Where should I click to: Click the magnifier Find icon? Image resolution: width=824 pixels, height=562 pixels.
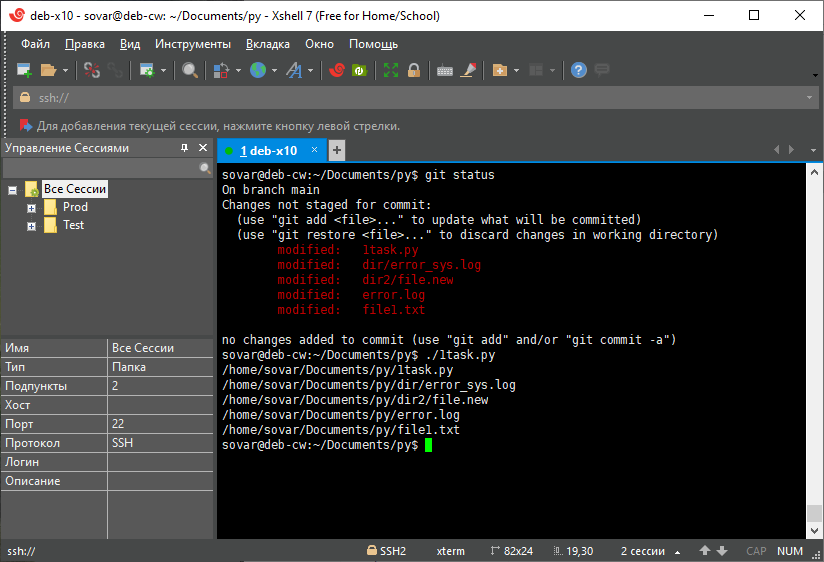pos(190,70)
